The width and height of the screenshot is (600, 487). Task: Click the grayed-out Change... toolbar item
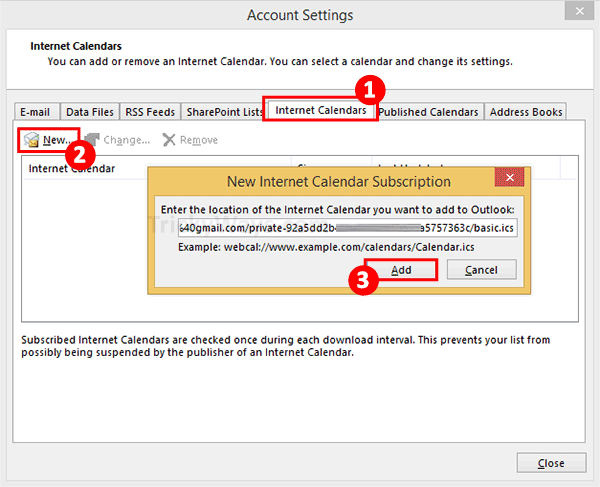tap(118, 140)
